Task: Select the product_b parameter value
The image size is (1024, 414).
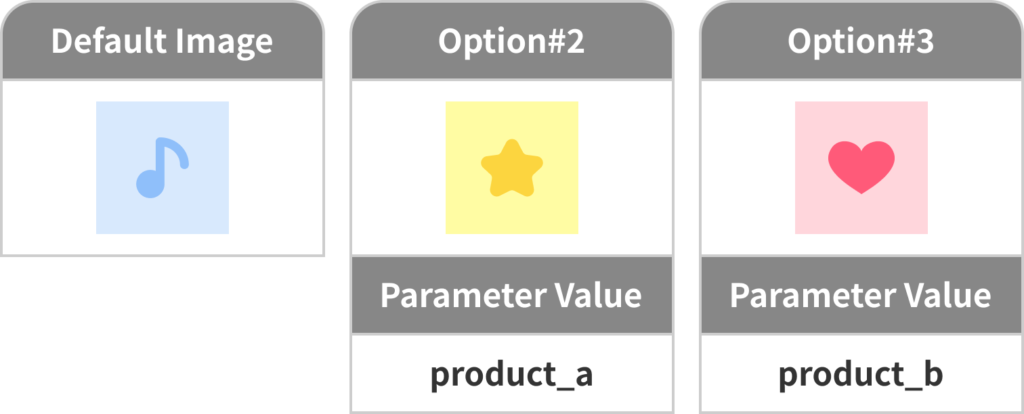Action: [861, 374]
